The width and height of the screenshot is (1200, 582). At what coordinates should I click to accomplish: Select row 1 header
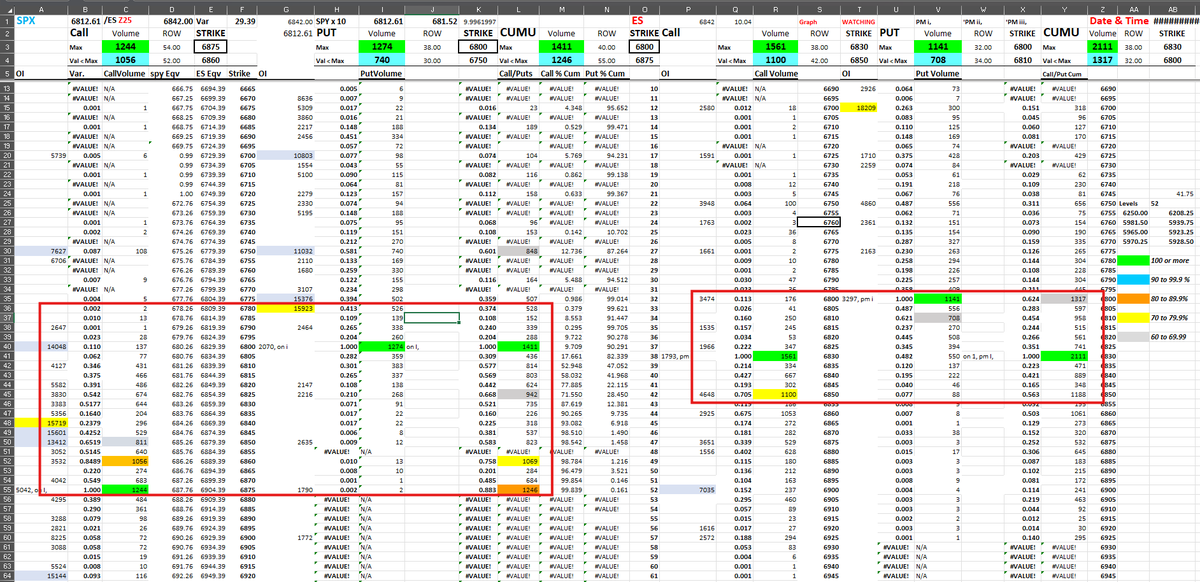(7, 19)
